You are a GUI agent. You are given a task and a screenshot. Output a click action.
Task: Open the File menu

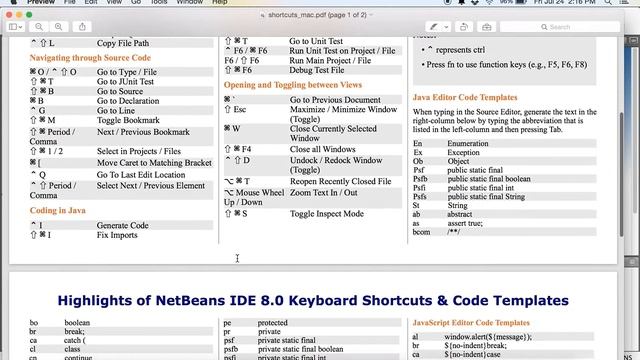pyautogui.click(x=69, y=2)
